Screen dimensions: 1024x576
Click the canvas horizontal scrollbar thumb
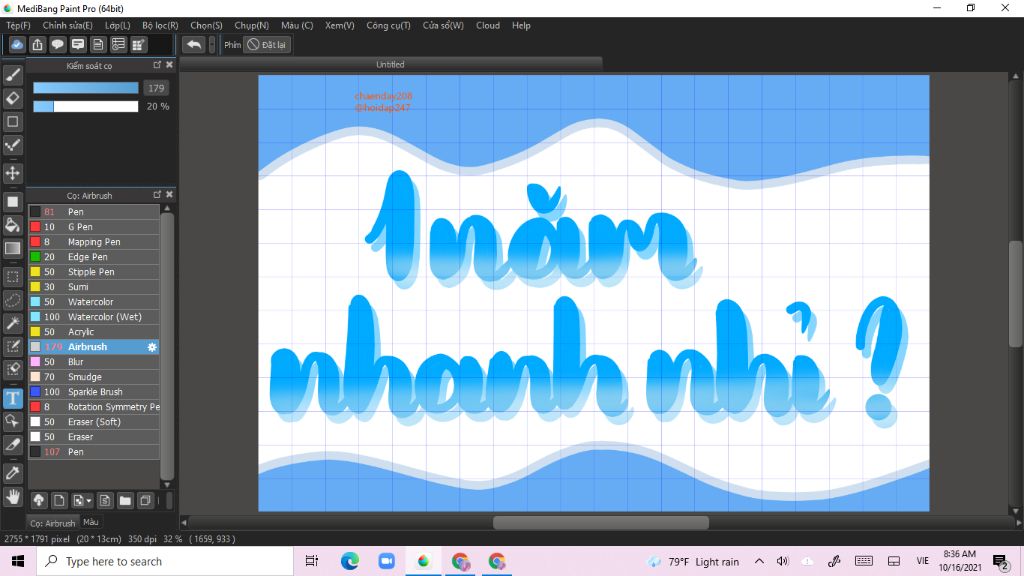pos(601,522)
